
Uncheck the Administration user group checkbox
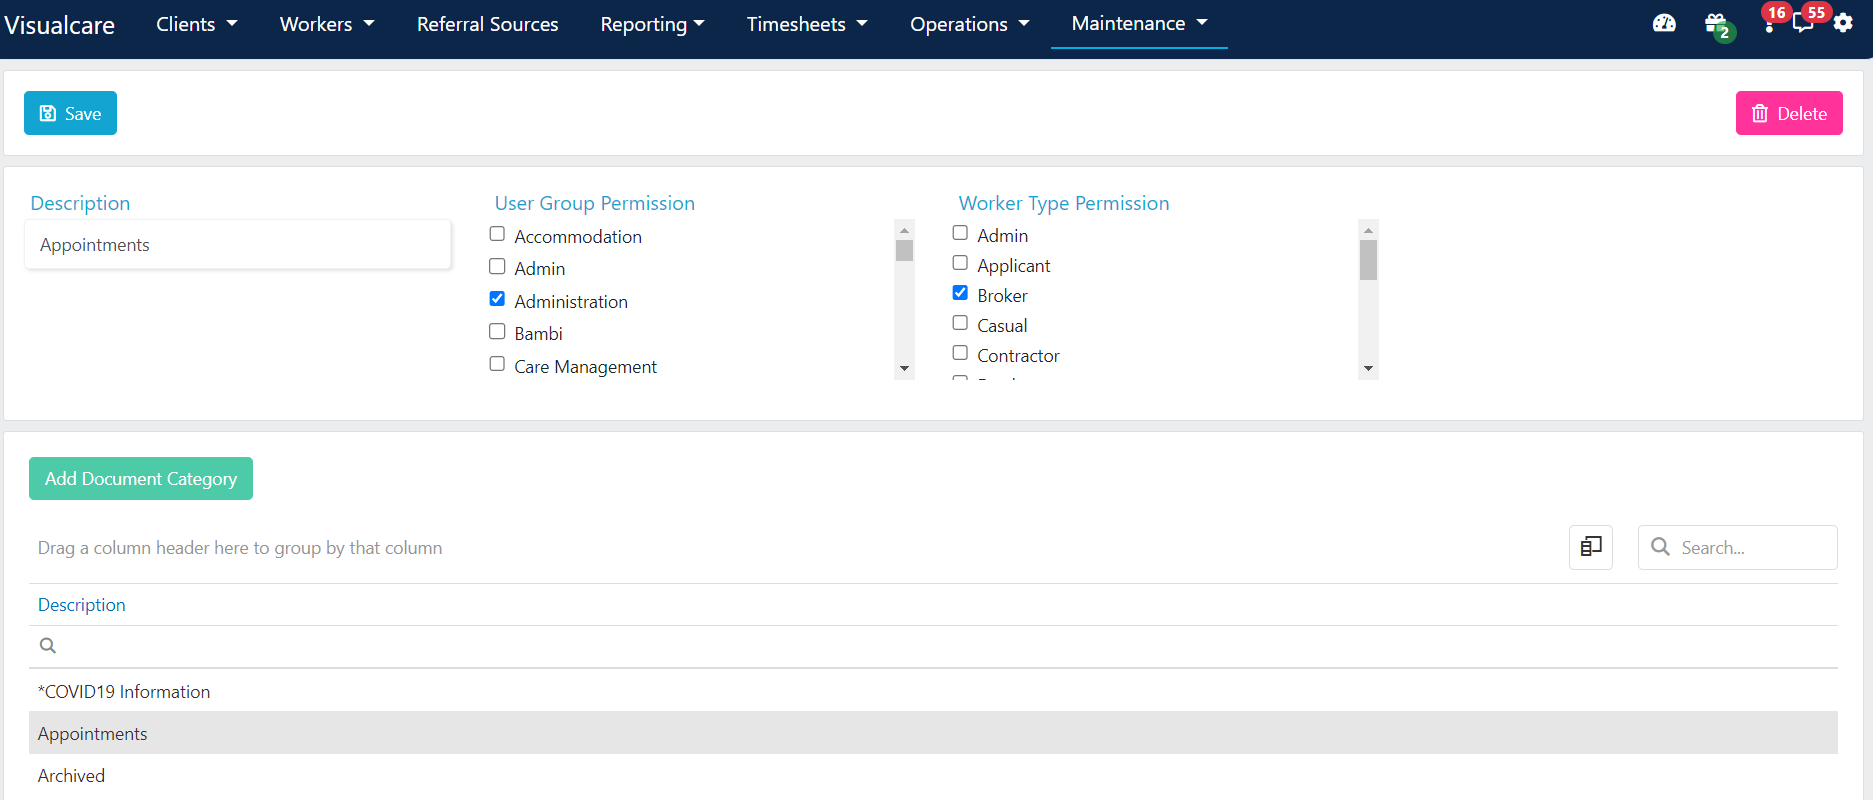coord(497,299)
